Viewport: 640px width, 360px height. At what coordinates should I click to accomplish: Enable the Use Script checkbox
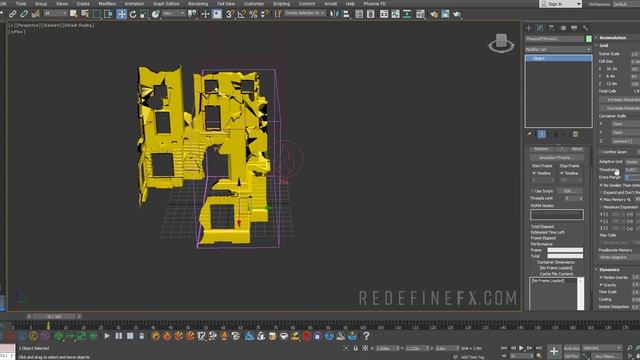(534, 191)
